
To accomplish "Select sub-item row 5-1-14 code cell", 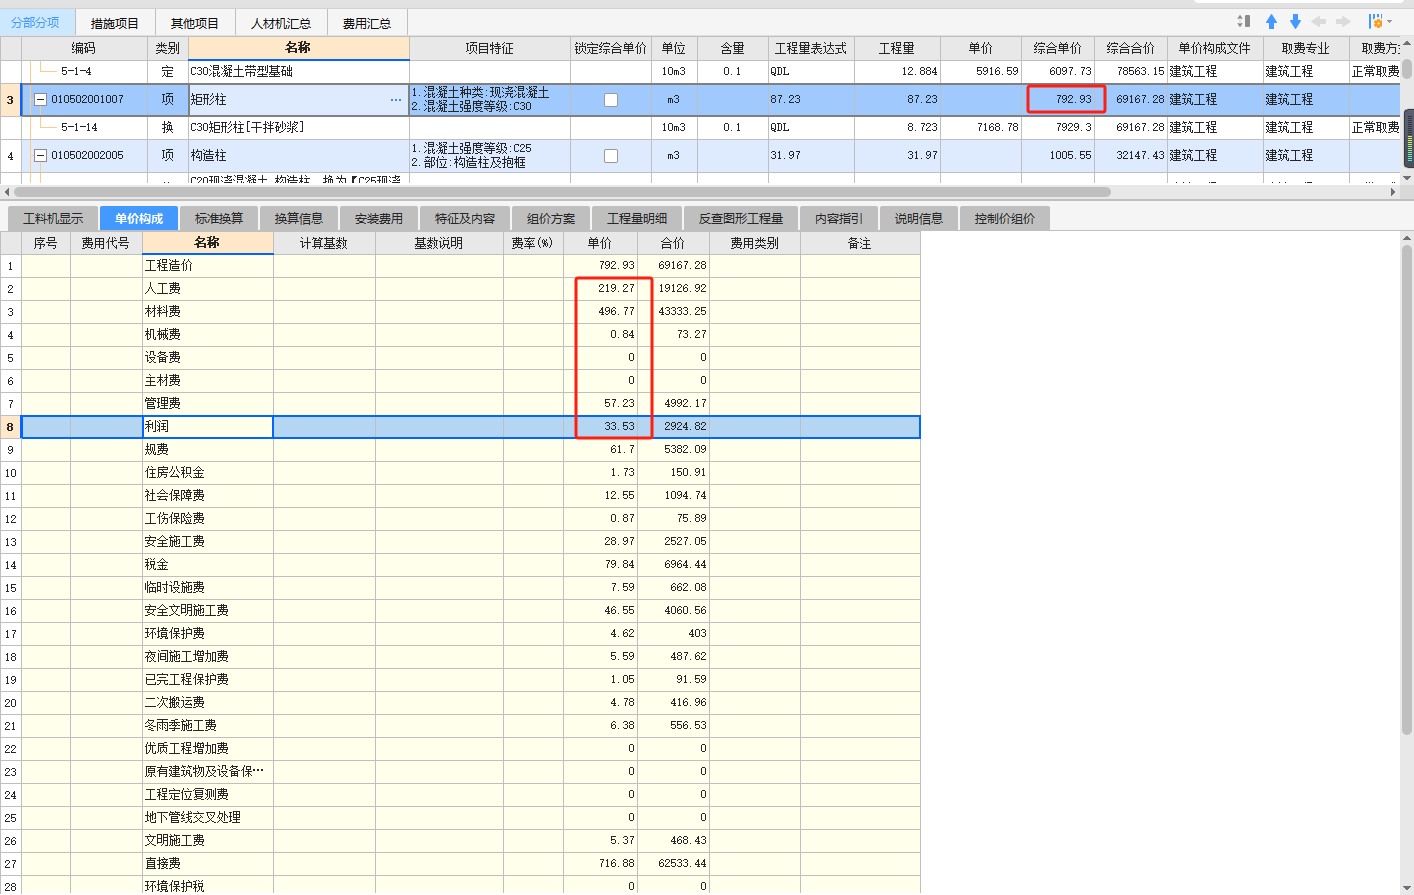I will pyautogui.click(x=84, y=128).
